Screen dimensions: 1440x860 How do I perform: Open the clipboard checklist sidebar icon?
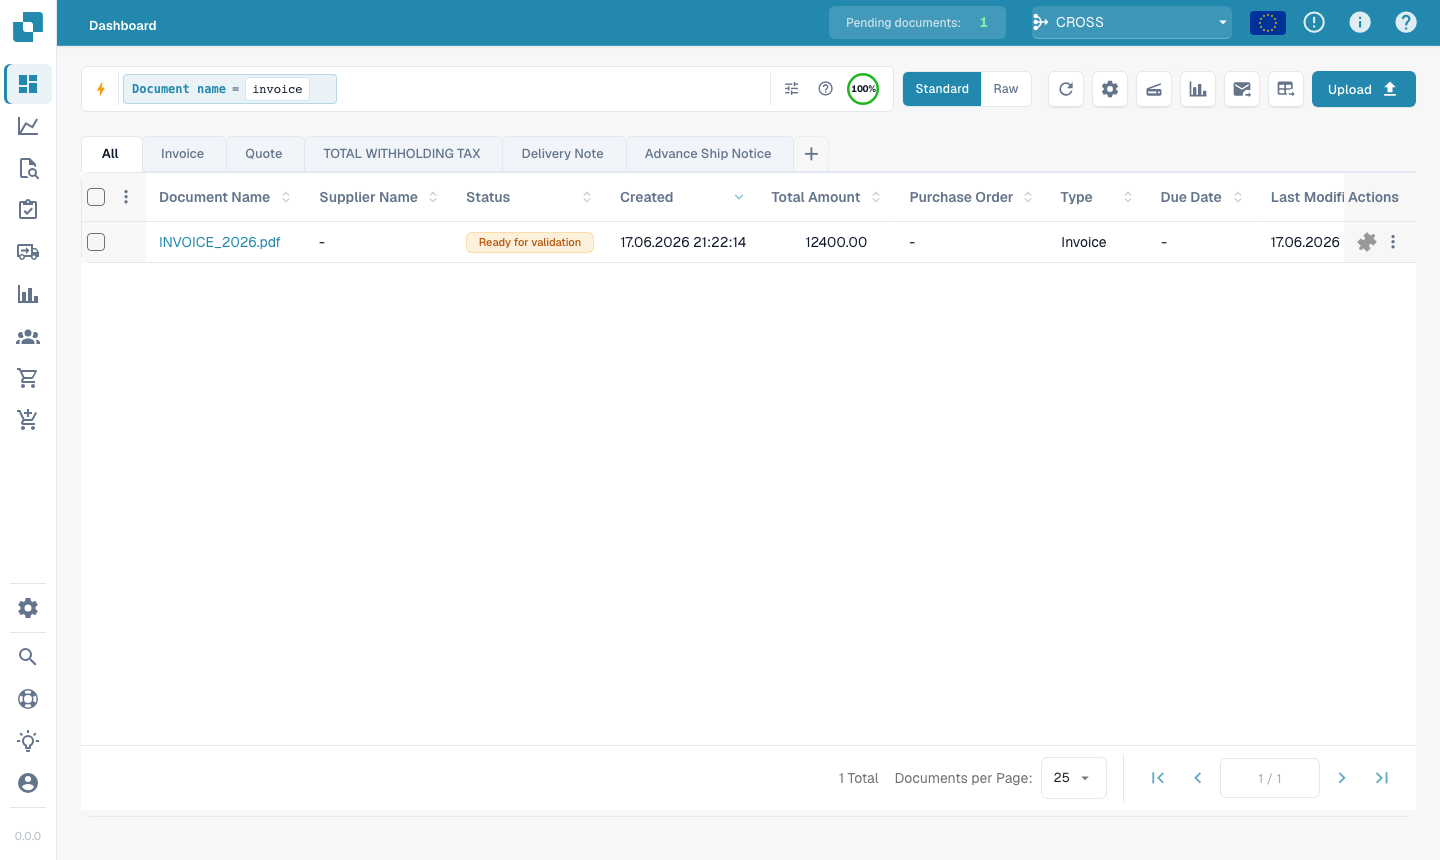28,210
